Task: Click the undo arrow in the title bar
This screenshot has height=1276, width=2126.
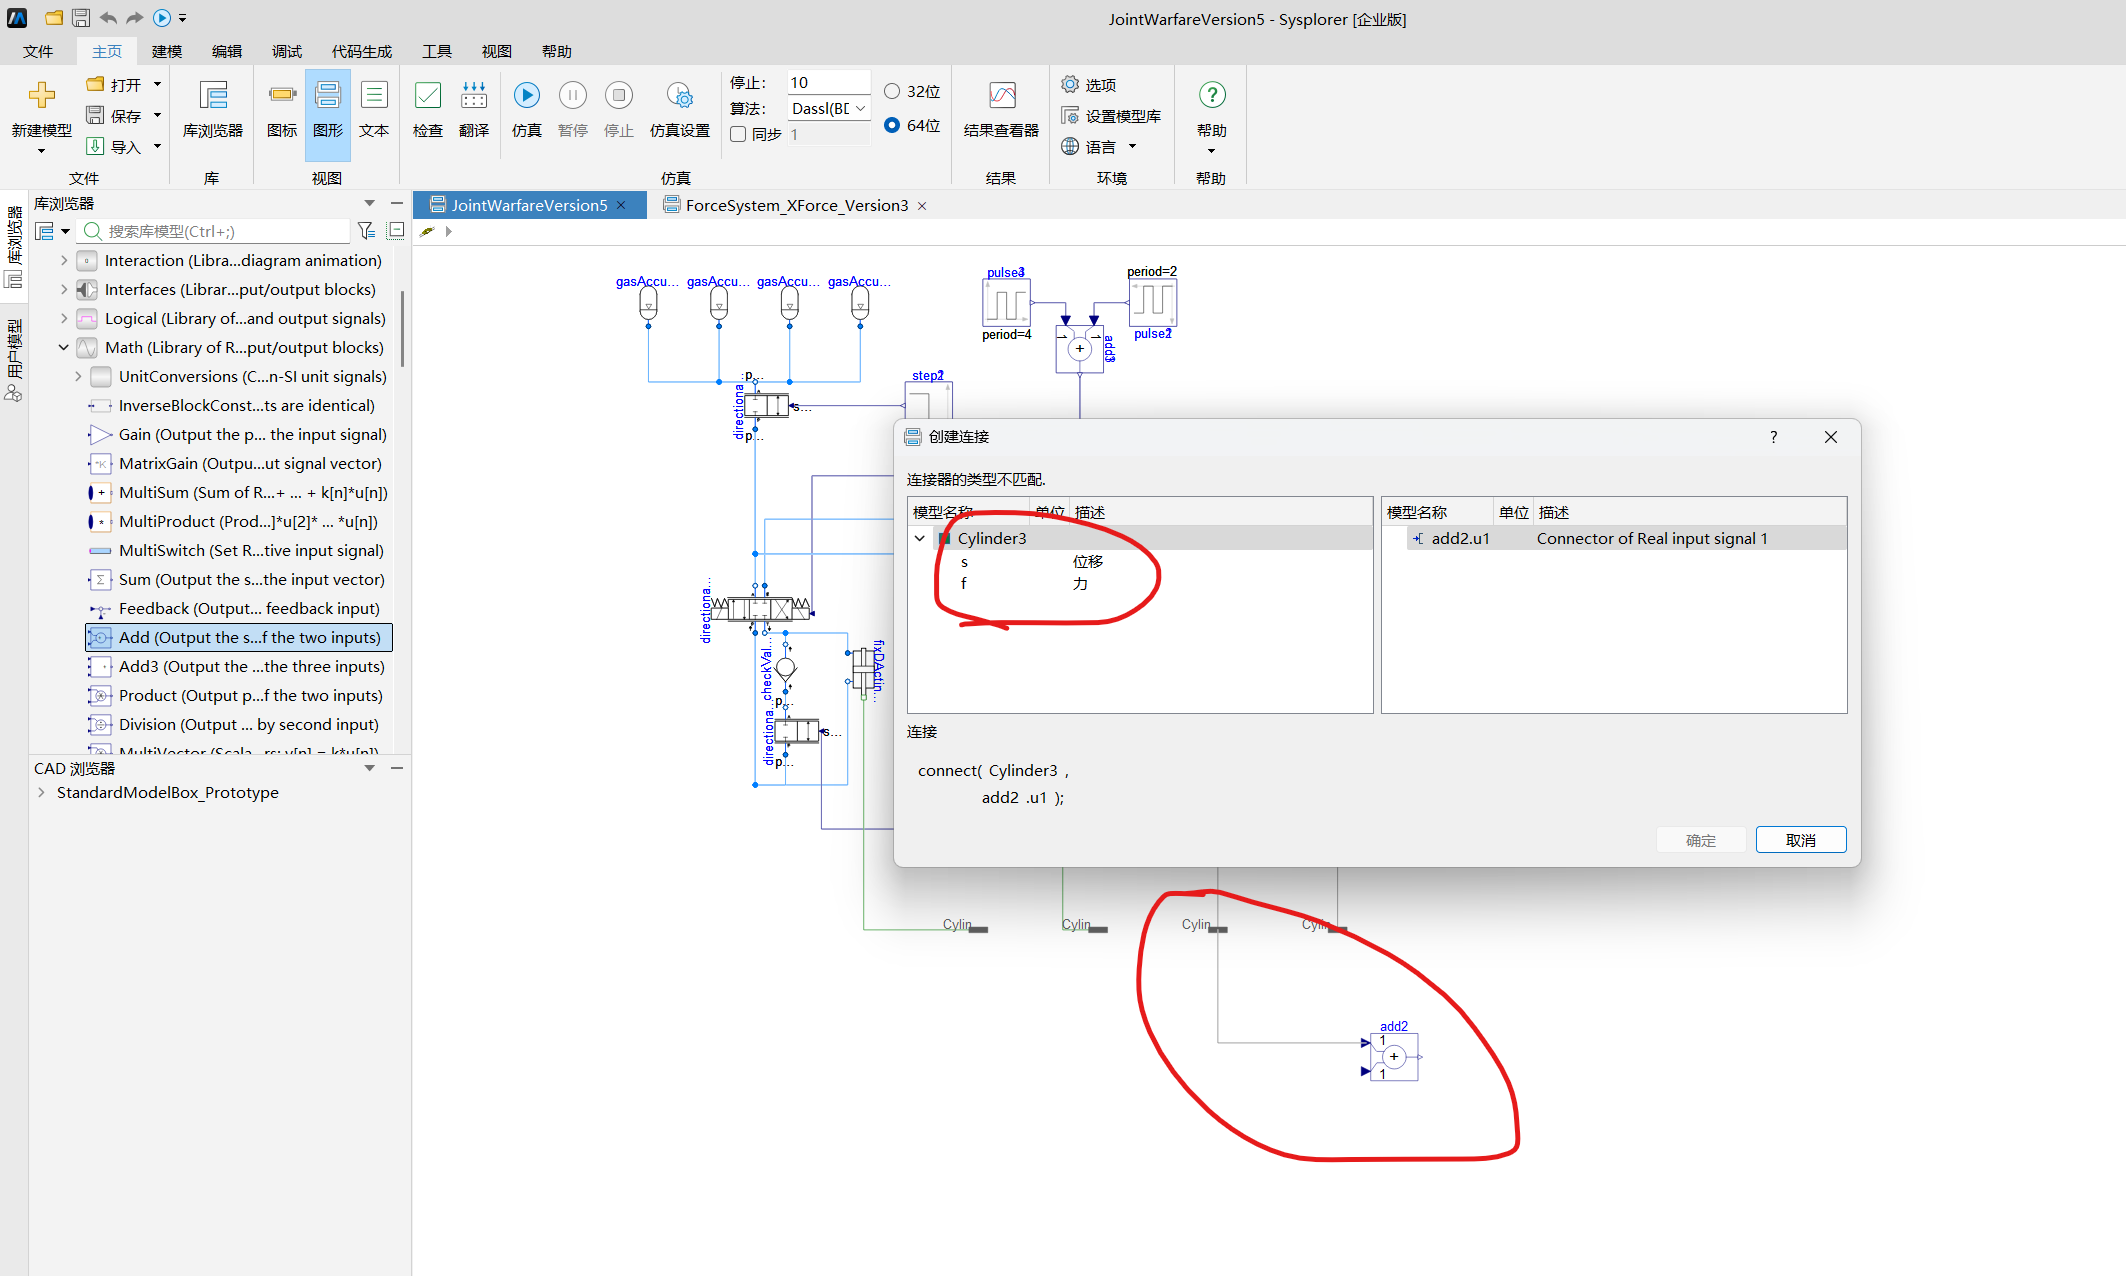Action: pos(108,18)
